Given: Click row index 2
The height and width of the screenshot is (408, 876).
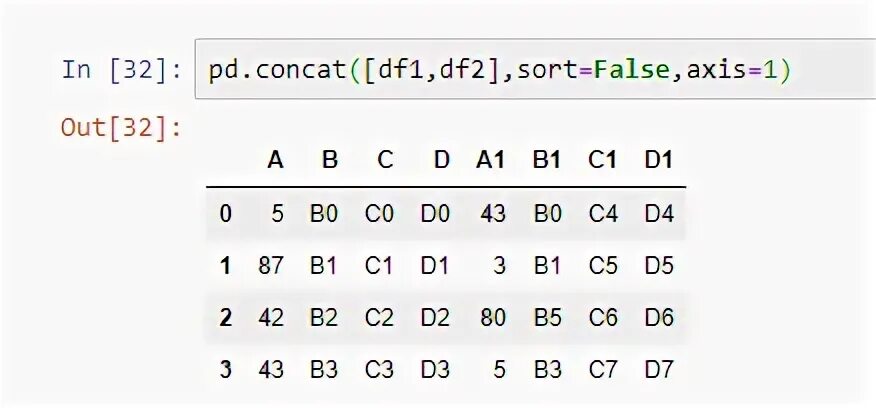Looking at the screenshot, I should pyautogui.click(x=225, y=318).
